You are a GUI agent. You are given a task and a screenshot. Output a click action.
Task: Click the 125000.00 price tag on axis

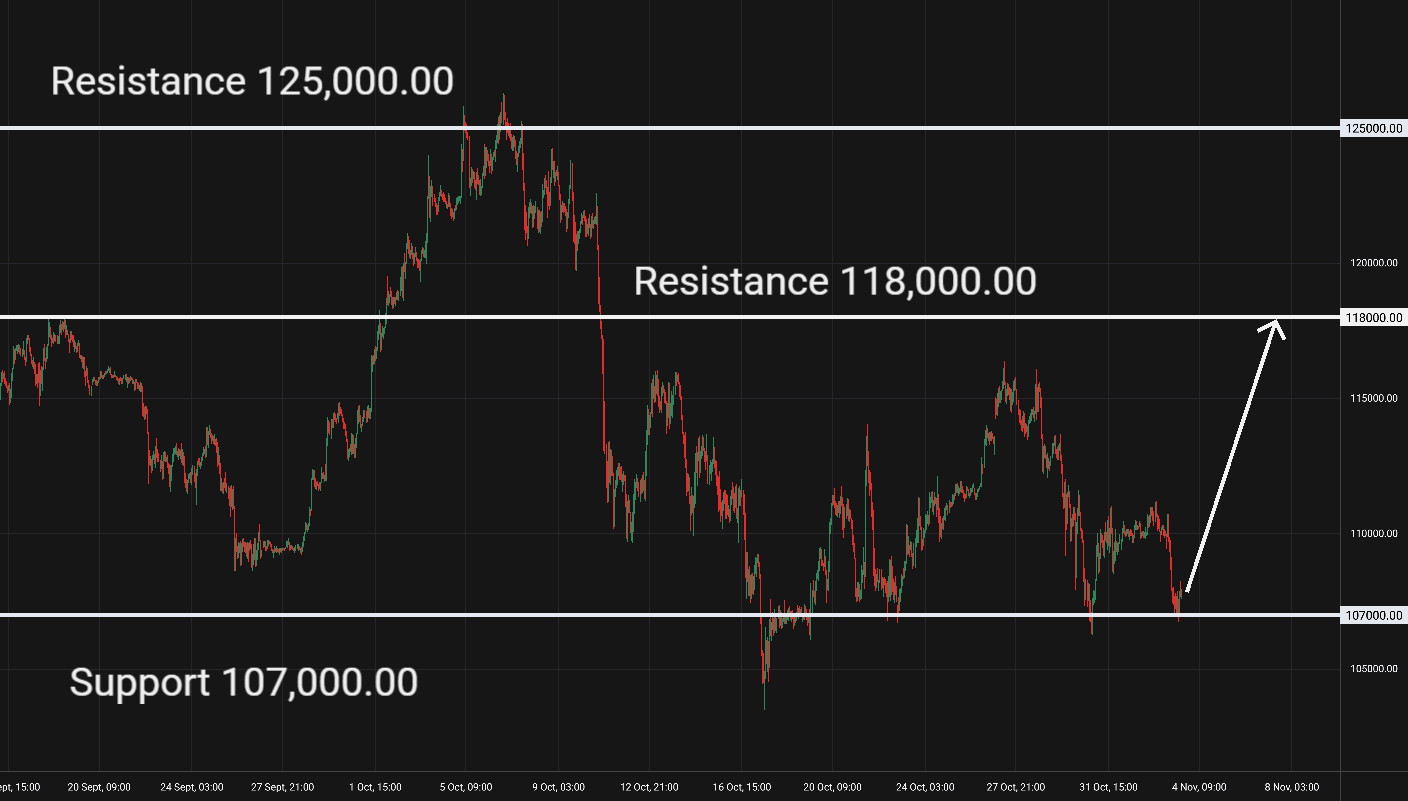tap(1372, 128)
